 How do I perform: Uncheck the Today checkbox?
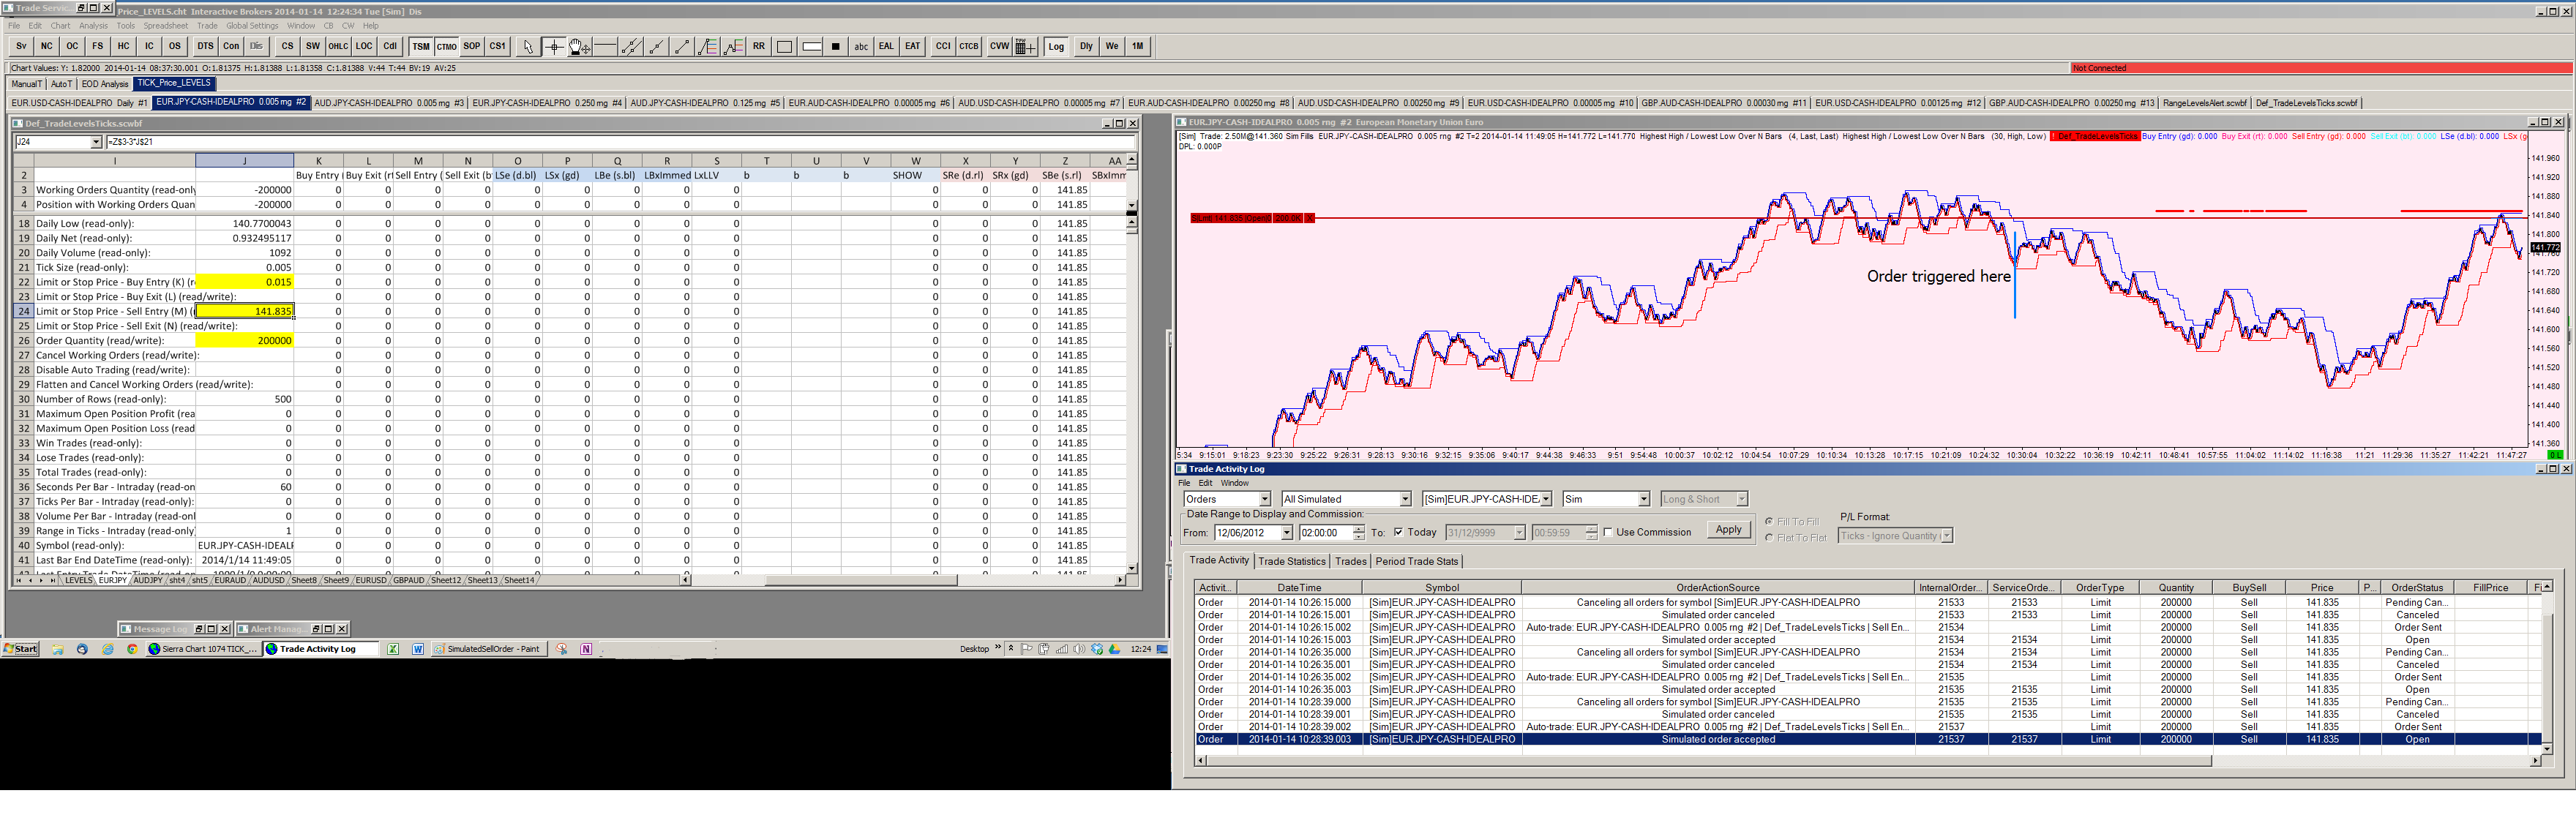(1399, 532)
